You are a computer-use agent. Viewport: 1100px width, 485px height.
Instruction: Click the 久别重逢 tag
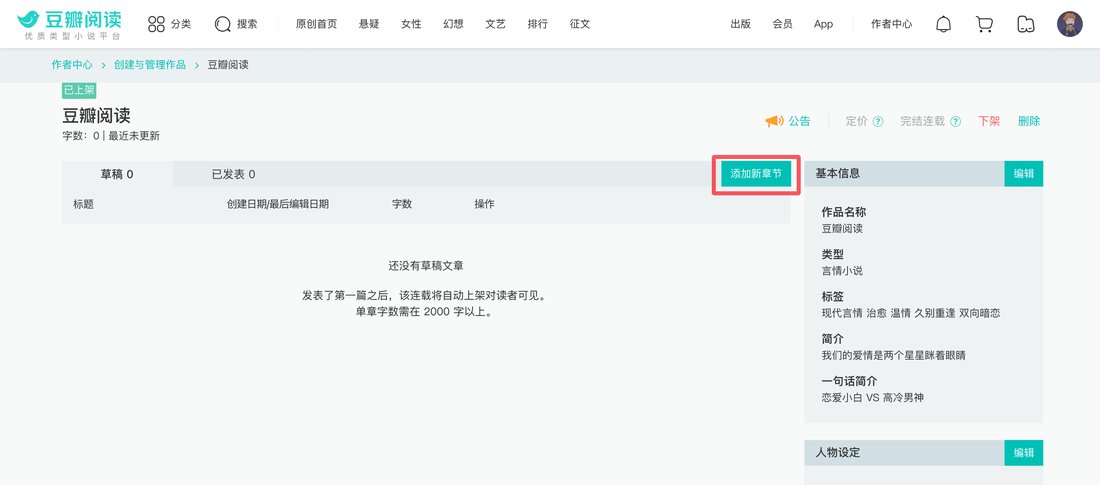(x=934, y=313)
